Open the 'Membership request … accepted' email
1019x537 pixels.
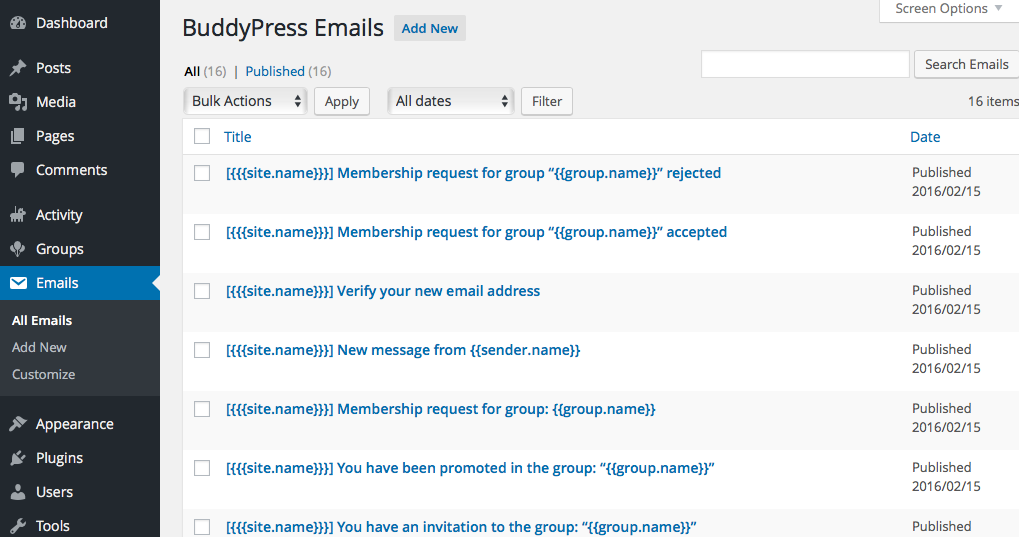pos(476,232)
